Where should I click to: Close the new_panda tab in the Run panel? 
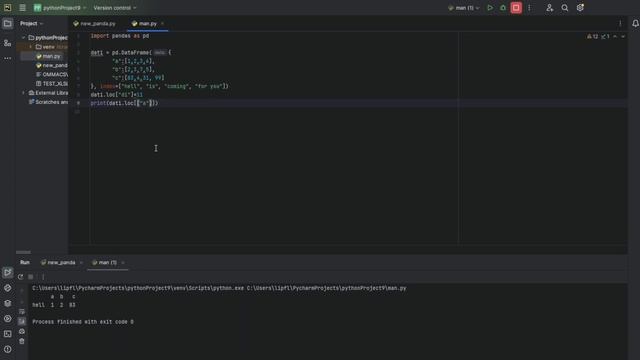pos(81,262)
